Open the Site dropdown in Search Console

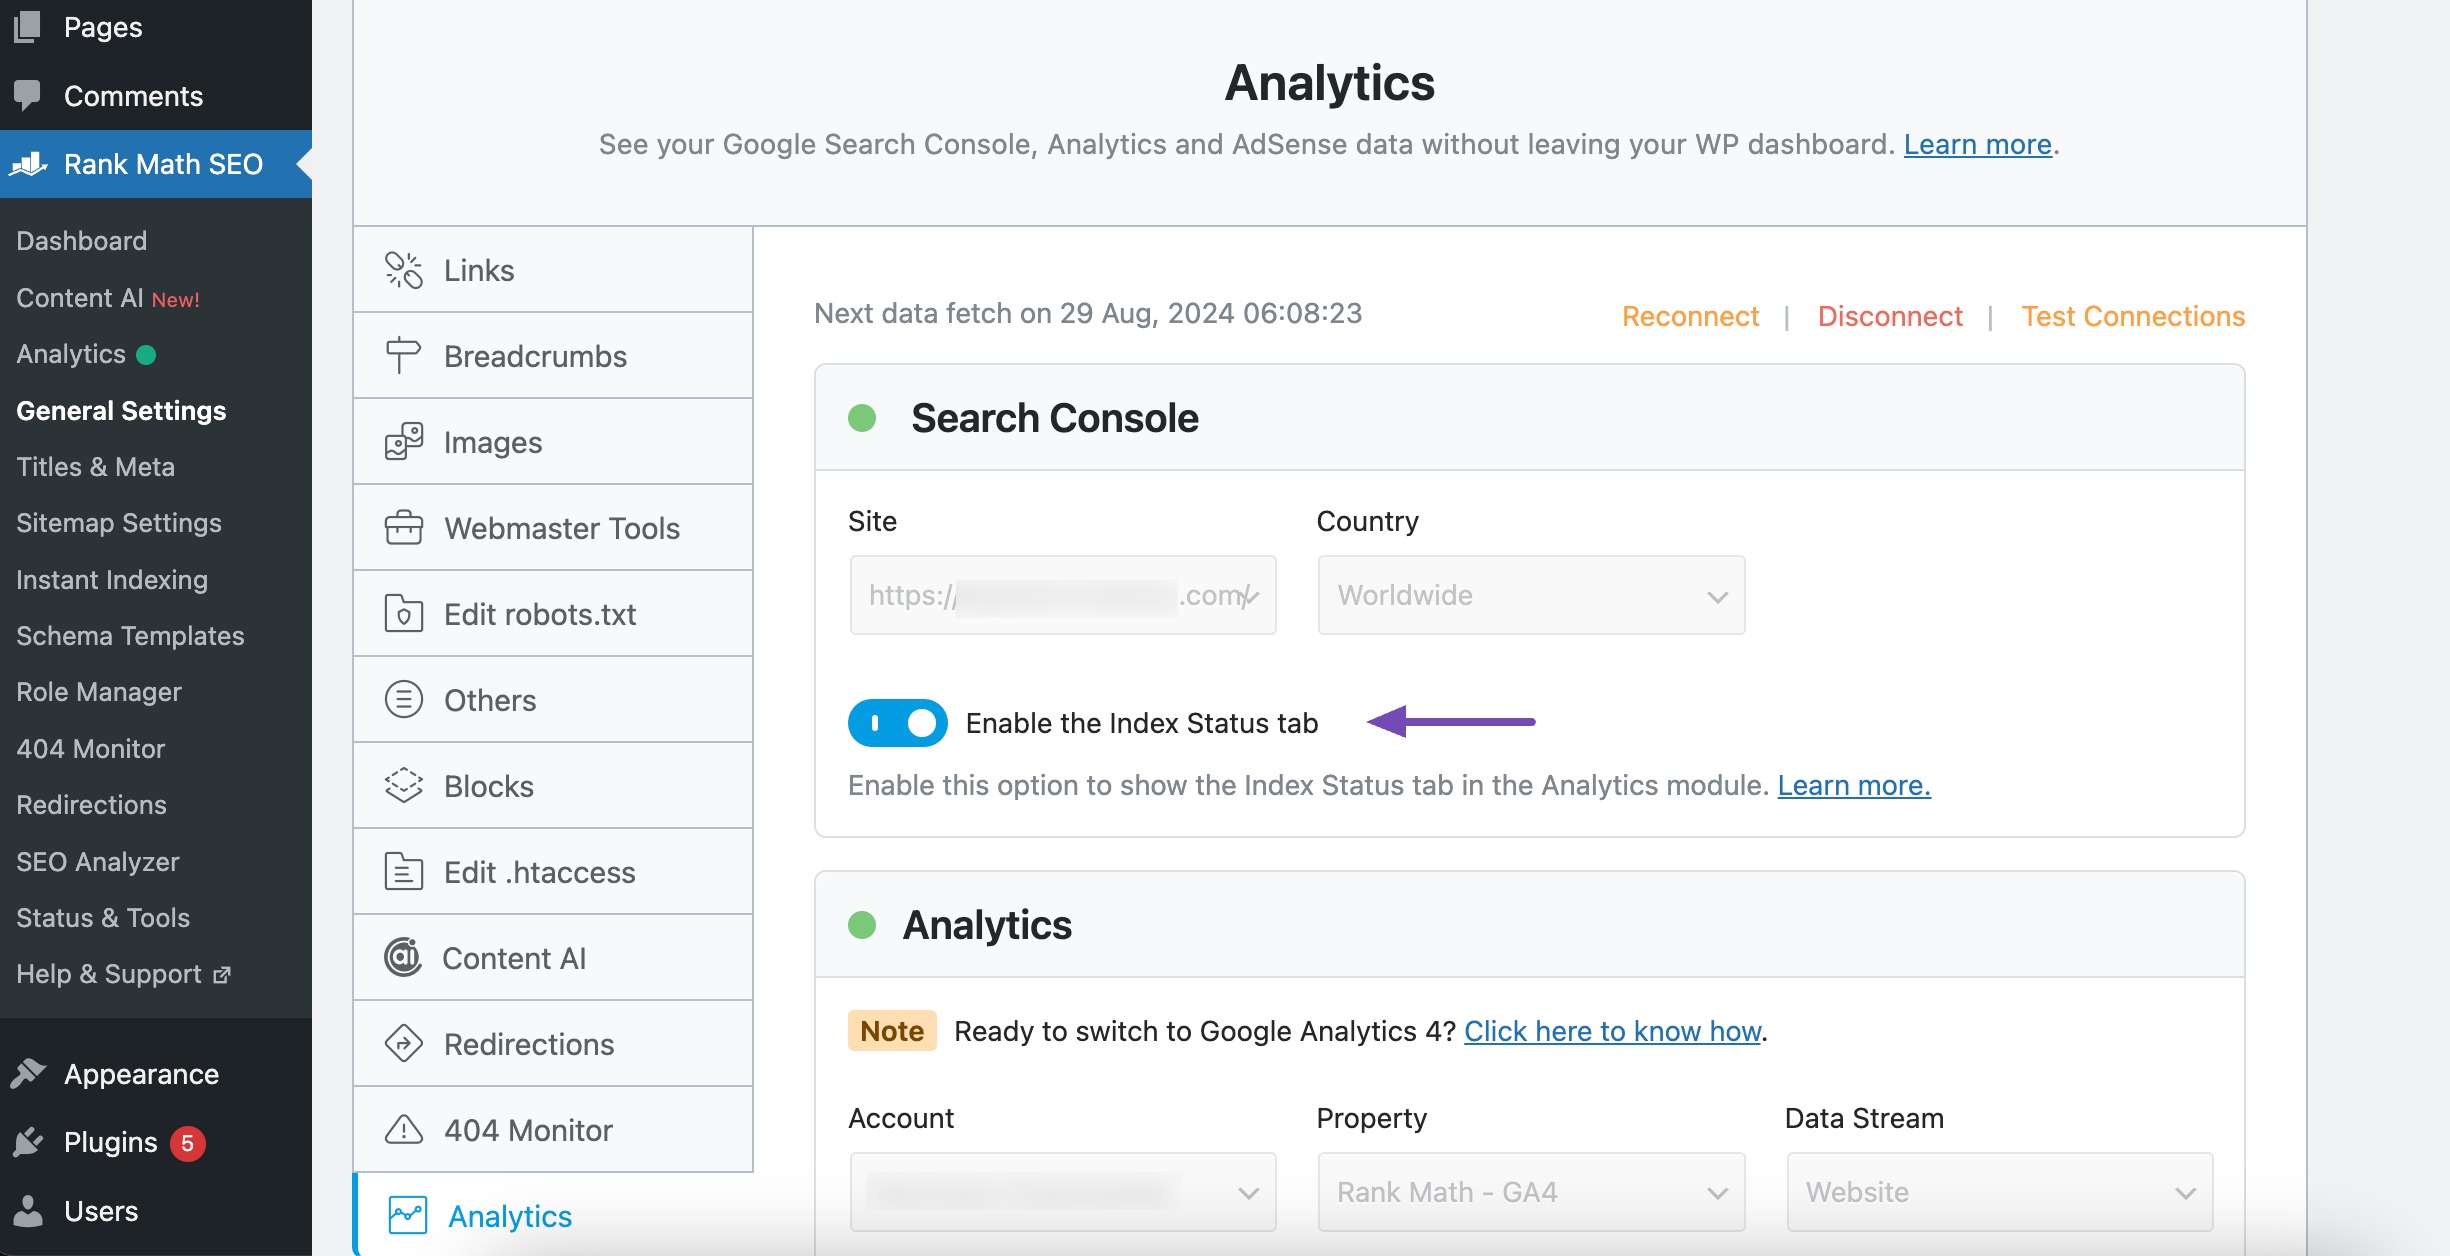click(x=1062, y=595)
